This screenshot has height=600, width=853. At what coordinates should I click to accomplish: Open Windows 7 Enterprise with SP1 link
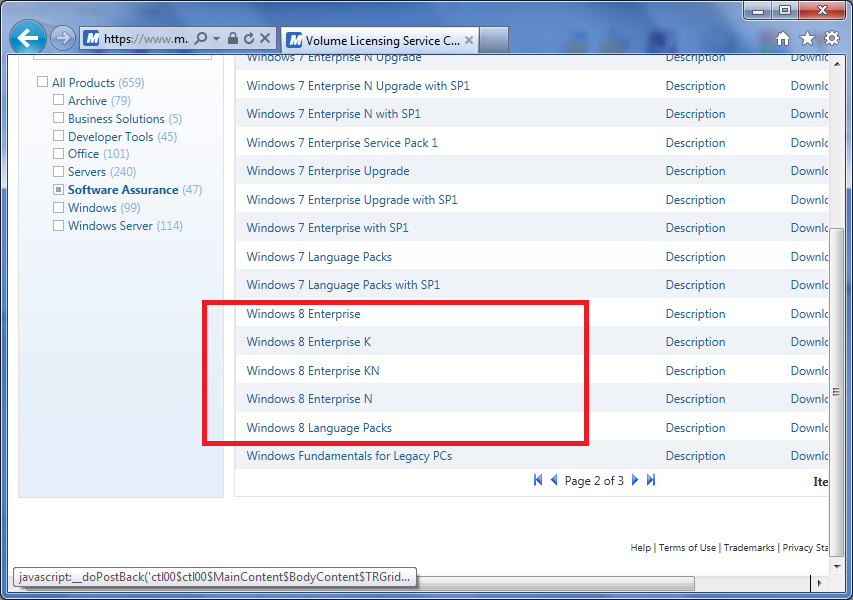327,228
